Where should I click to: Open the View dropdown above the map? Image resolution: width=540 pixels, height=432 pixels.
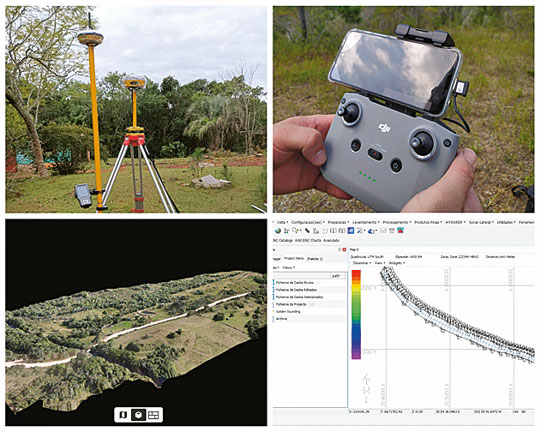pyautogui.click(x=380, y=263)
